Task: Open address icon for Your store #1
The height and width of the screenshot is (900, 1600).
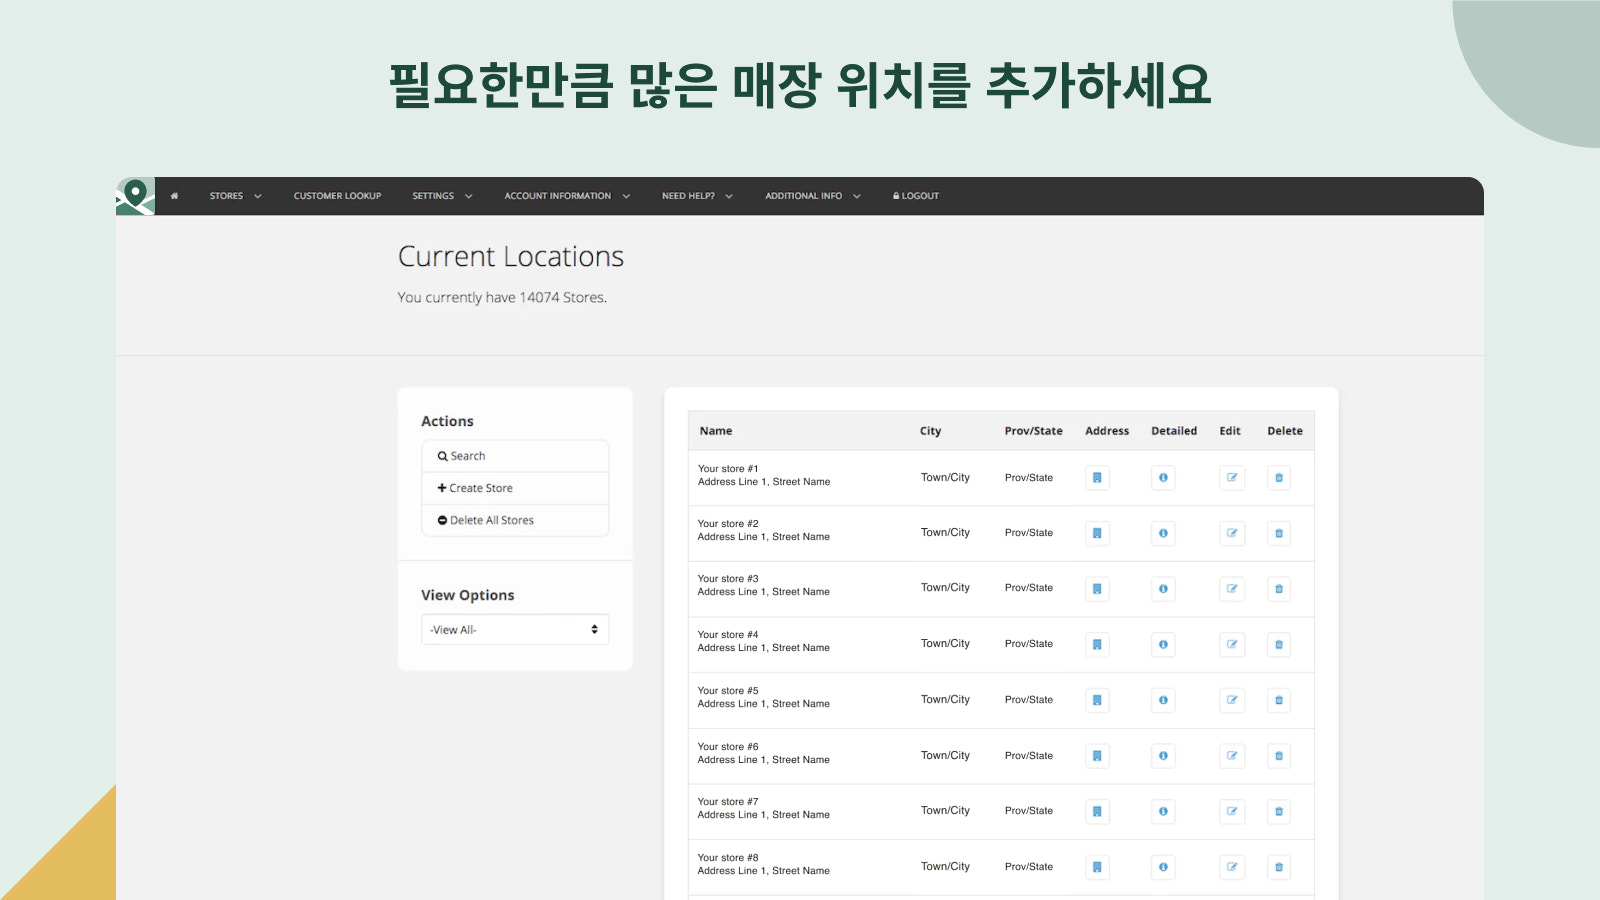Action: point(1097,478)
